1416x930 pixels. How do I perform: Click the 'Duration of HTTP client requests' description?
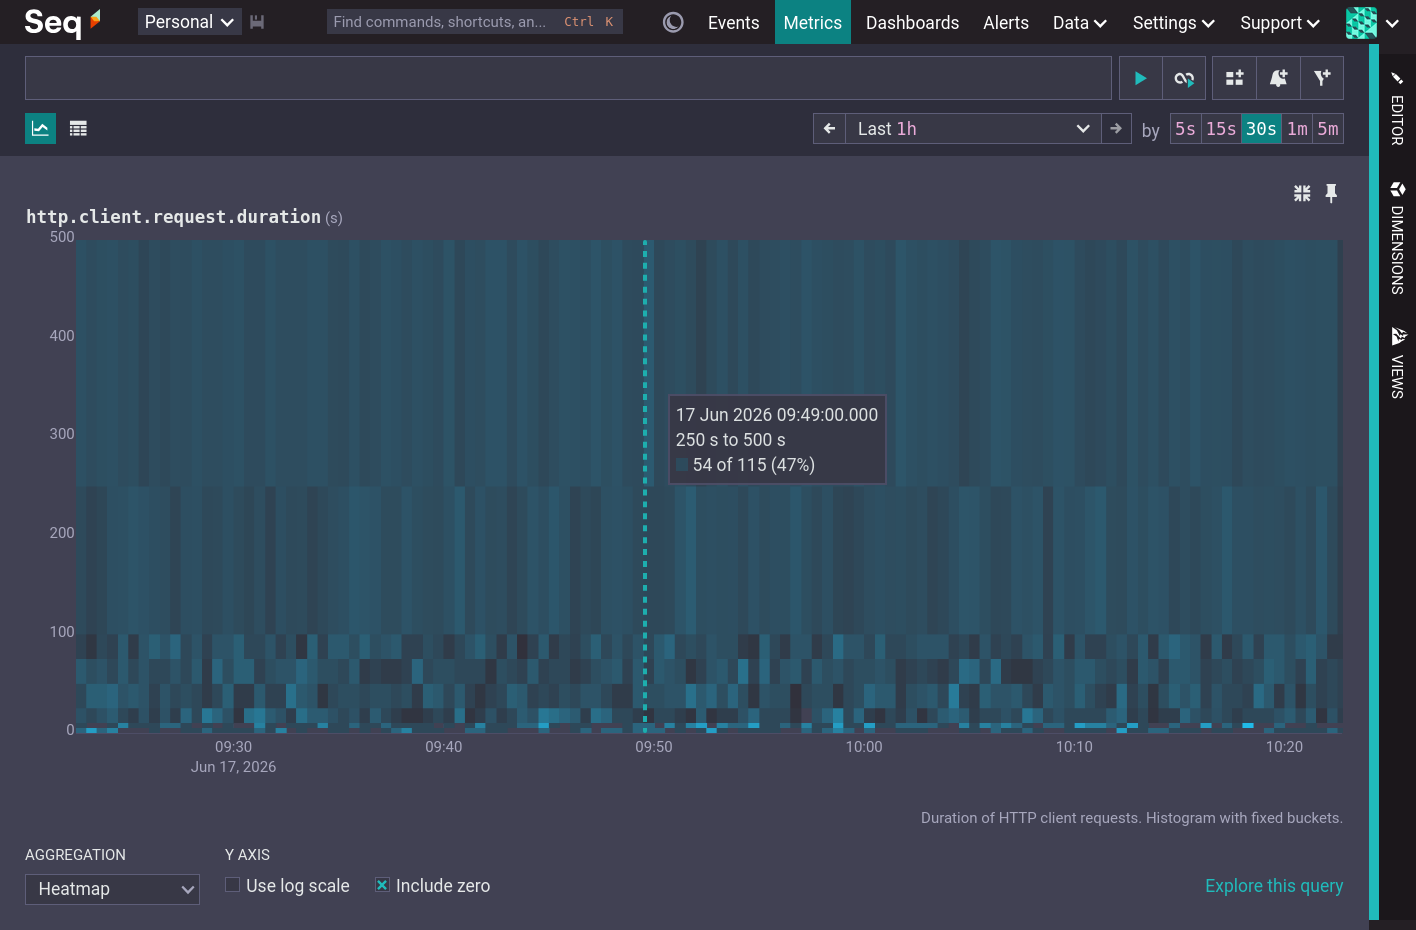click(x=1131, y=818)
